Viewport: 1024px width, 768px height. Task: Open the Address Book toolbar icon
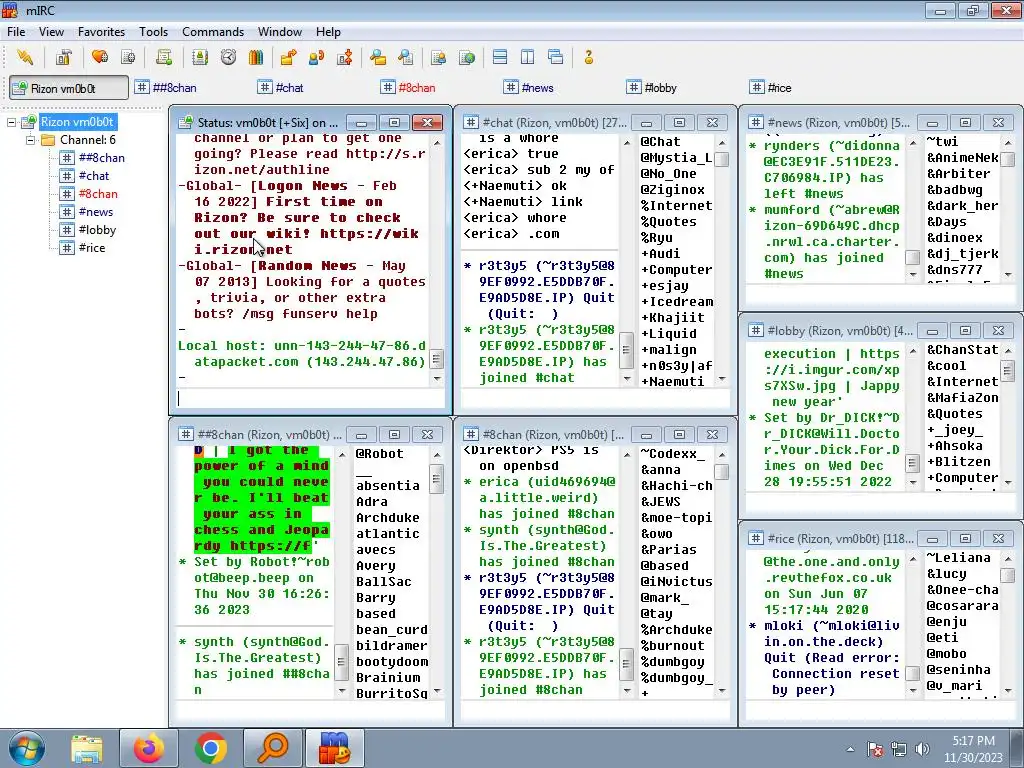(x=200, y=57)
